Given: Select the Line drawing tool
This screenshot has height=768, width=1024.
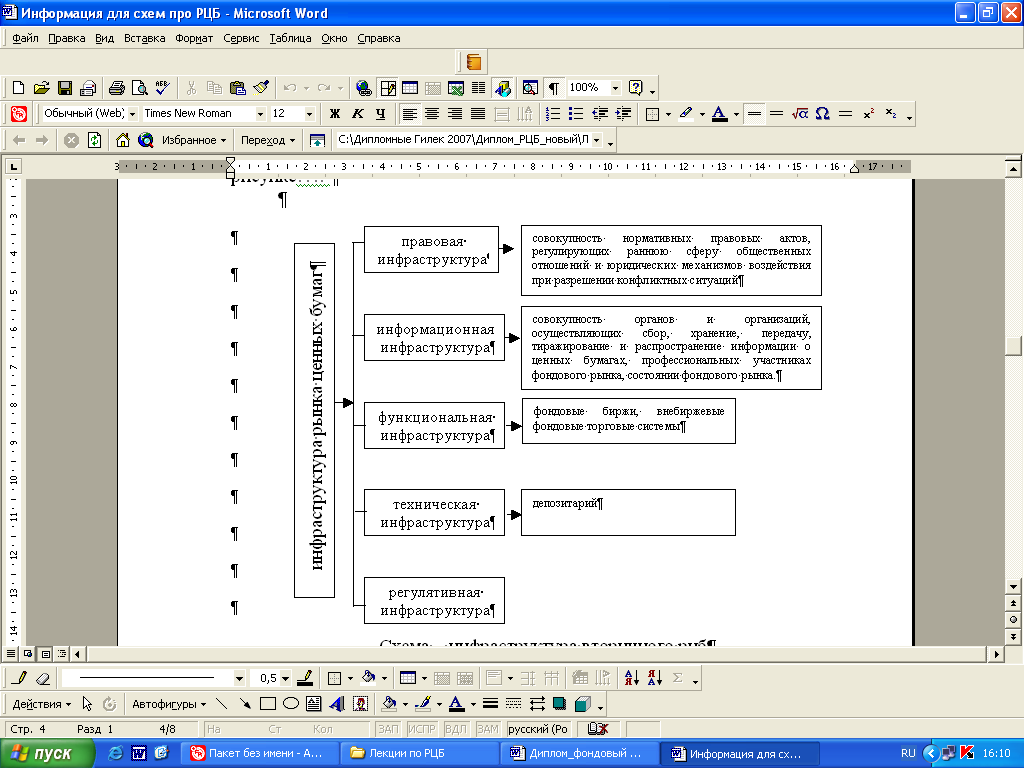Looking at the screenshot, I should [x=221, y=703].
